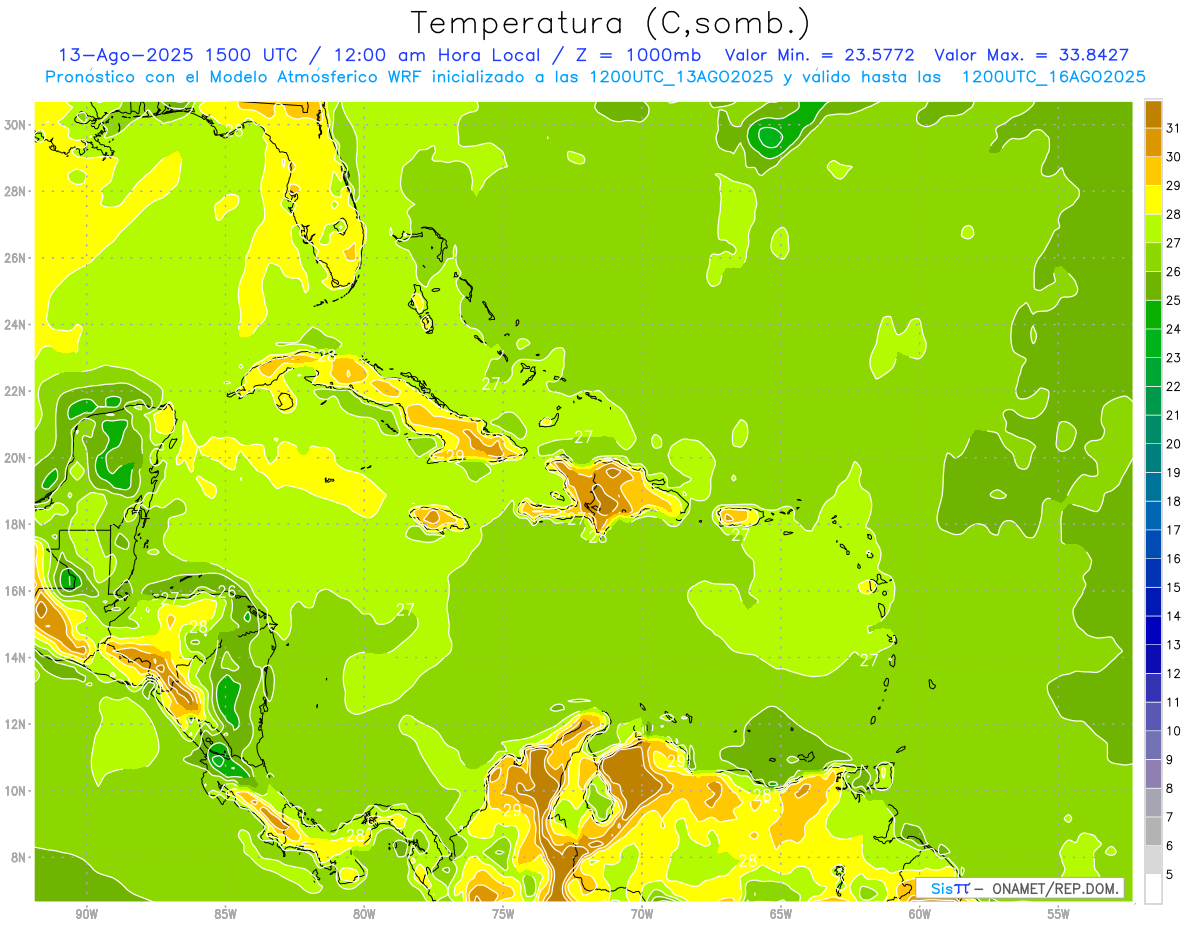The image size is (1200, 927).
Task: Click the color bar label 5
Action: coord(1172,875)
